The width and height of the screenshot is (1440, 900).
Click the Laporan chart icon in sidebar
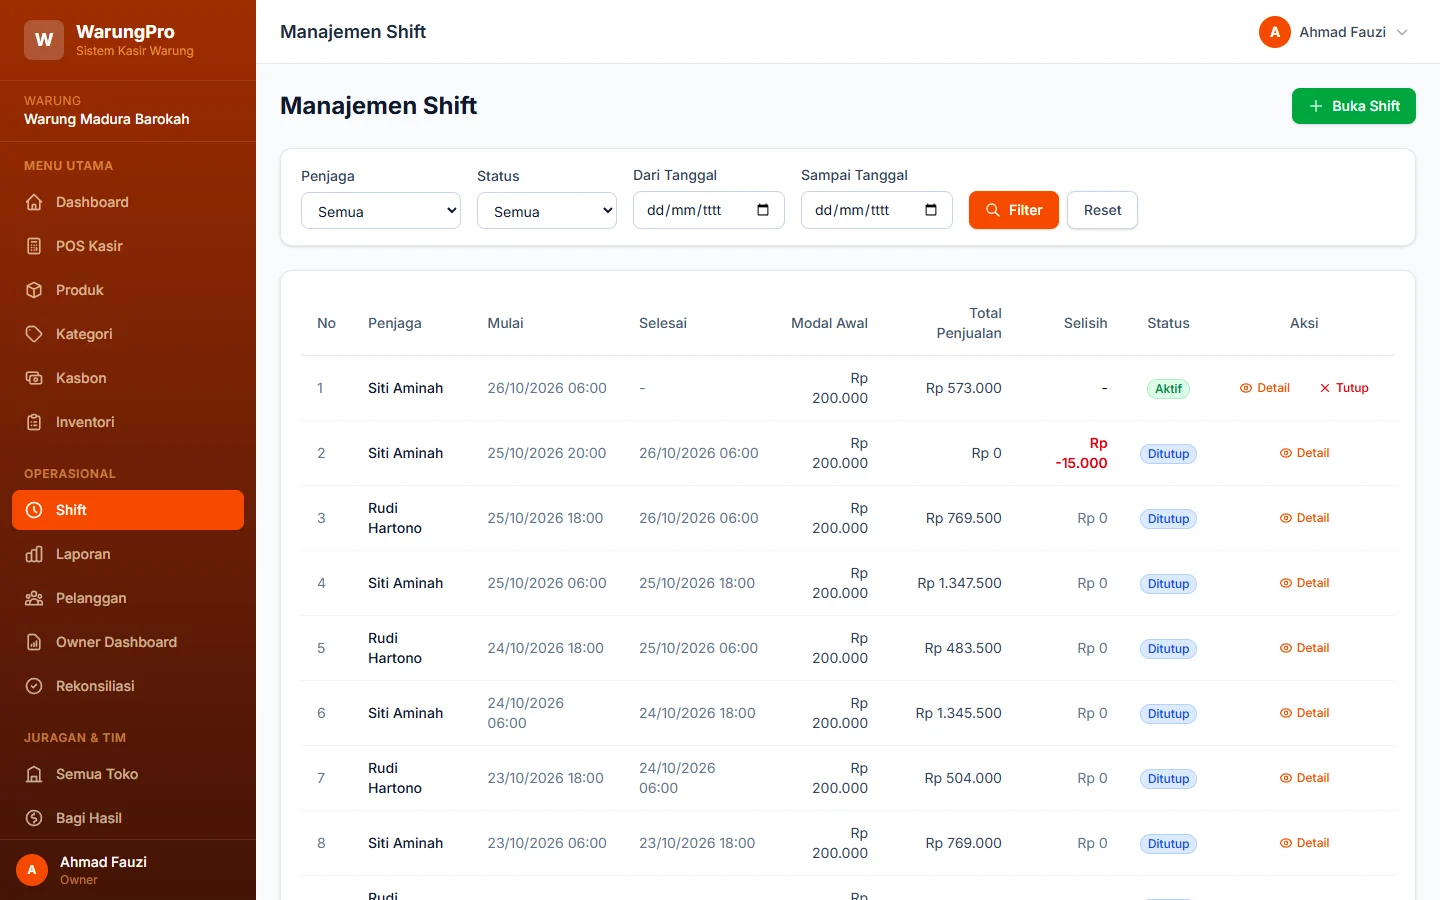34,554
